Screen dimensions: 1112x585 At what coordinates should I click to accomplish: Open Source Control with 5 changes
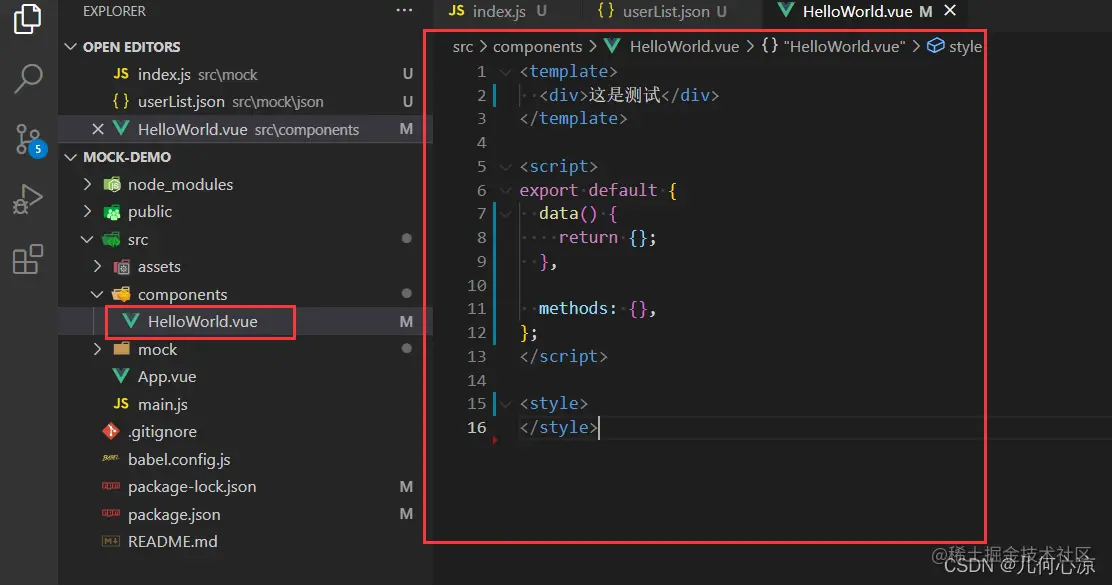[29, 140]
